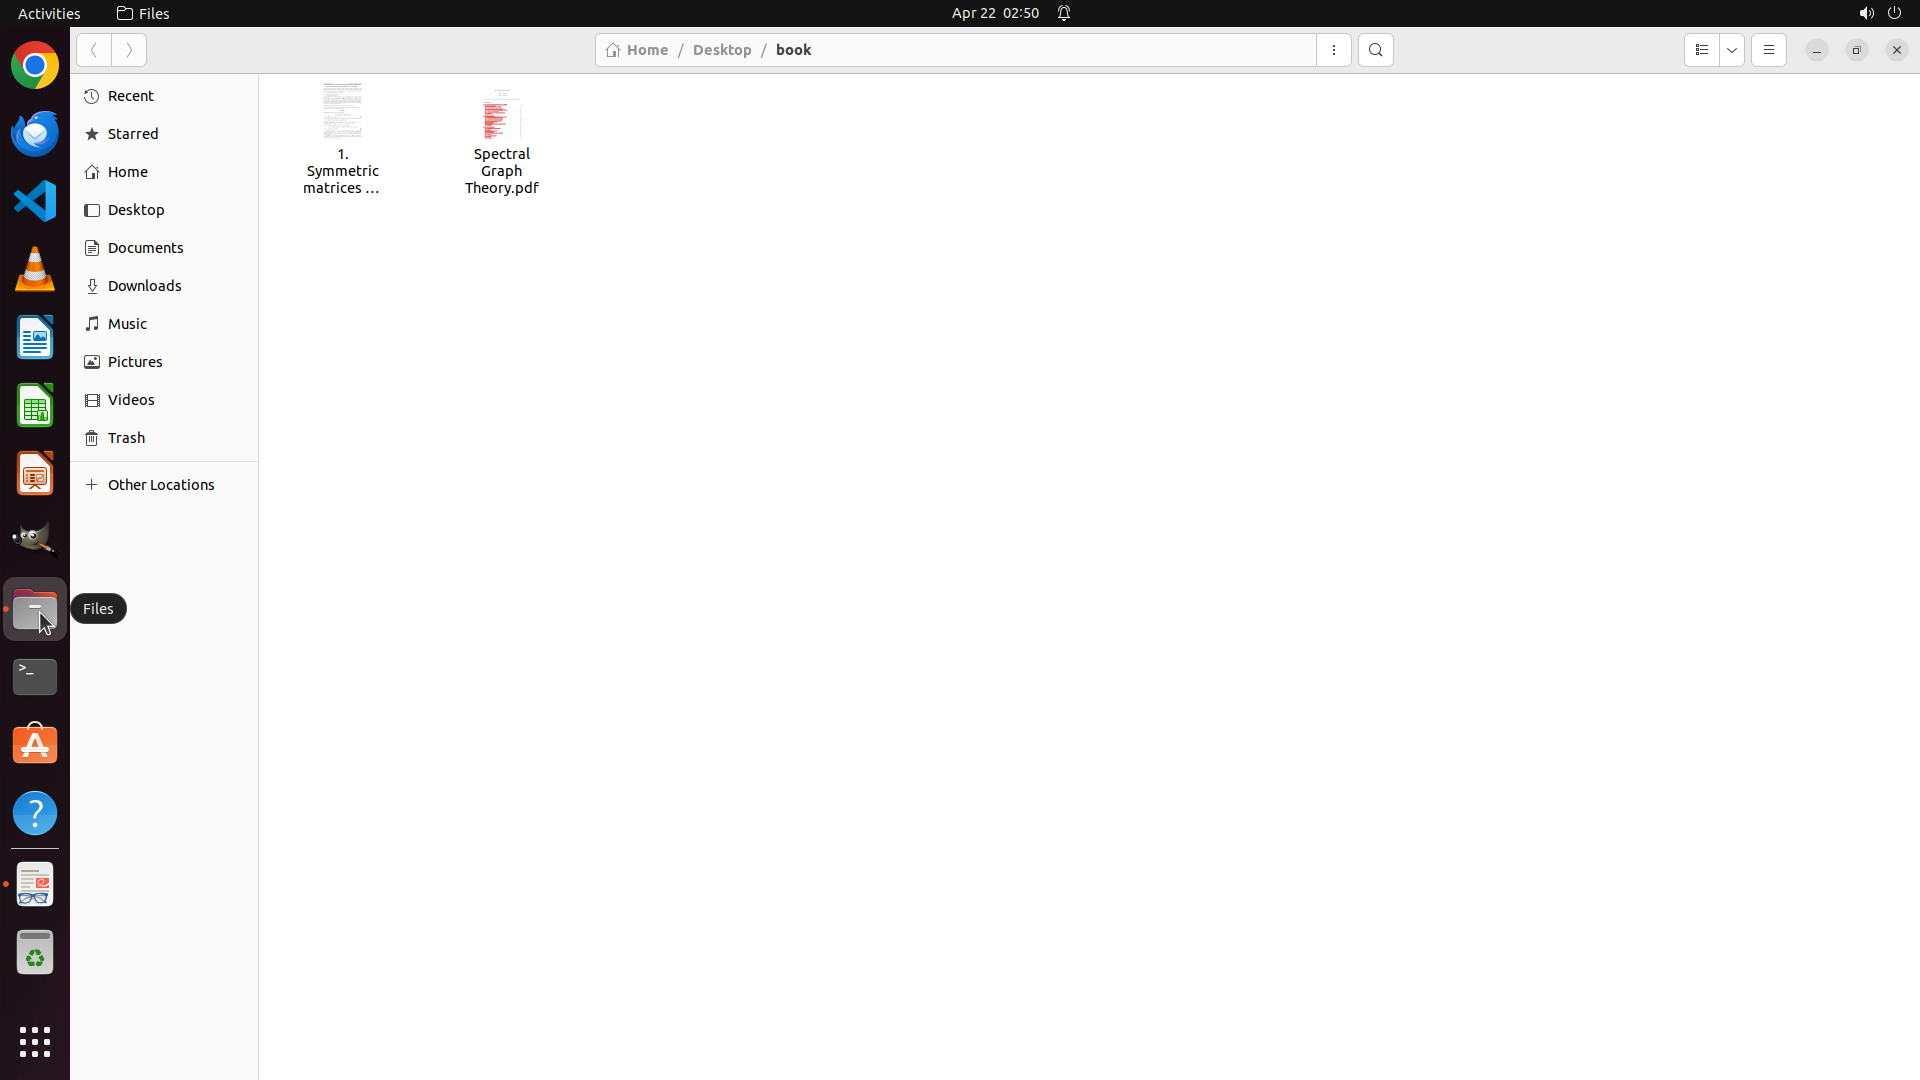Open the path bar three-dot menu
This screenshot has height=1080, width=1920.
(x=1333, y=50)
